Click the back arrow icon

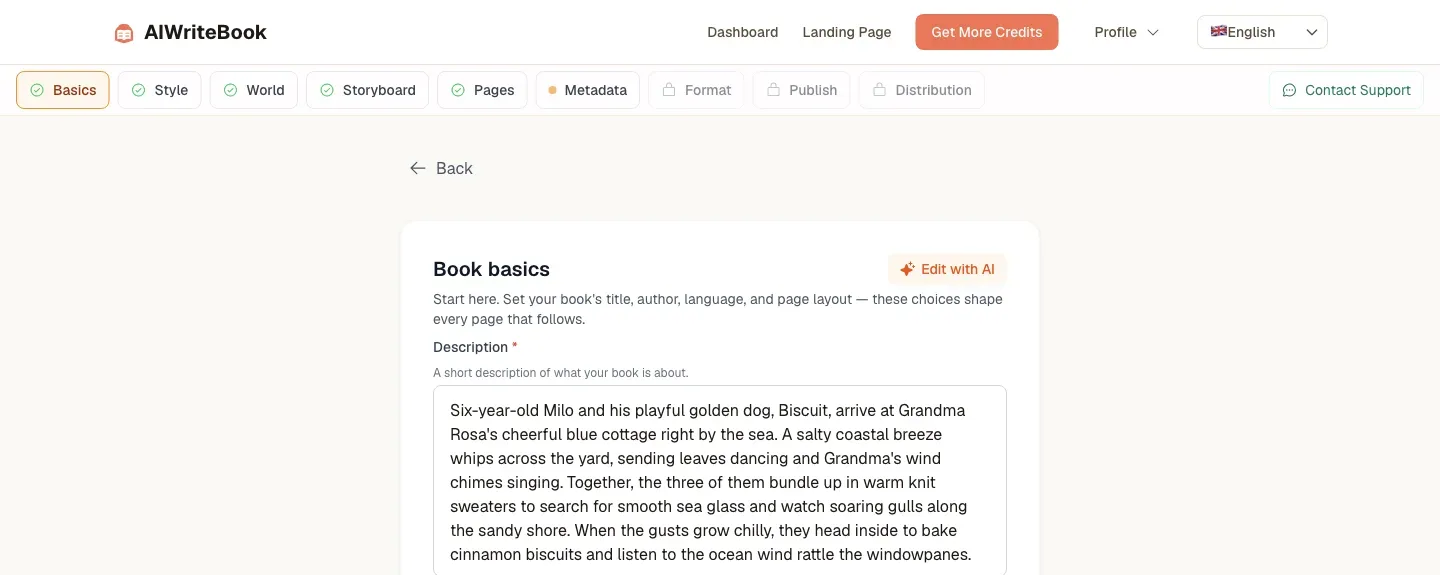click(x=418, y=168)
